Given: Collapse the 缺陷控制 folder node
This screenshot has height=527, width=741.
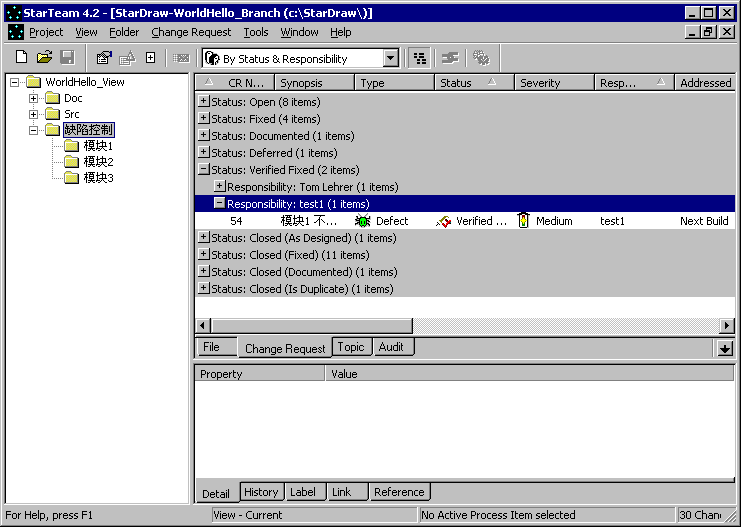Looking at the screenshot, I should [x=33, y=130].
